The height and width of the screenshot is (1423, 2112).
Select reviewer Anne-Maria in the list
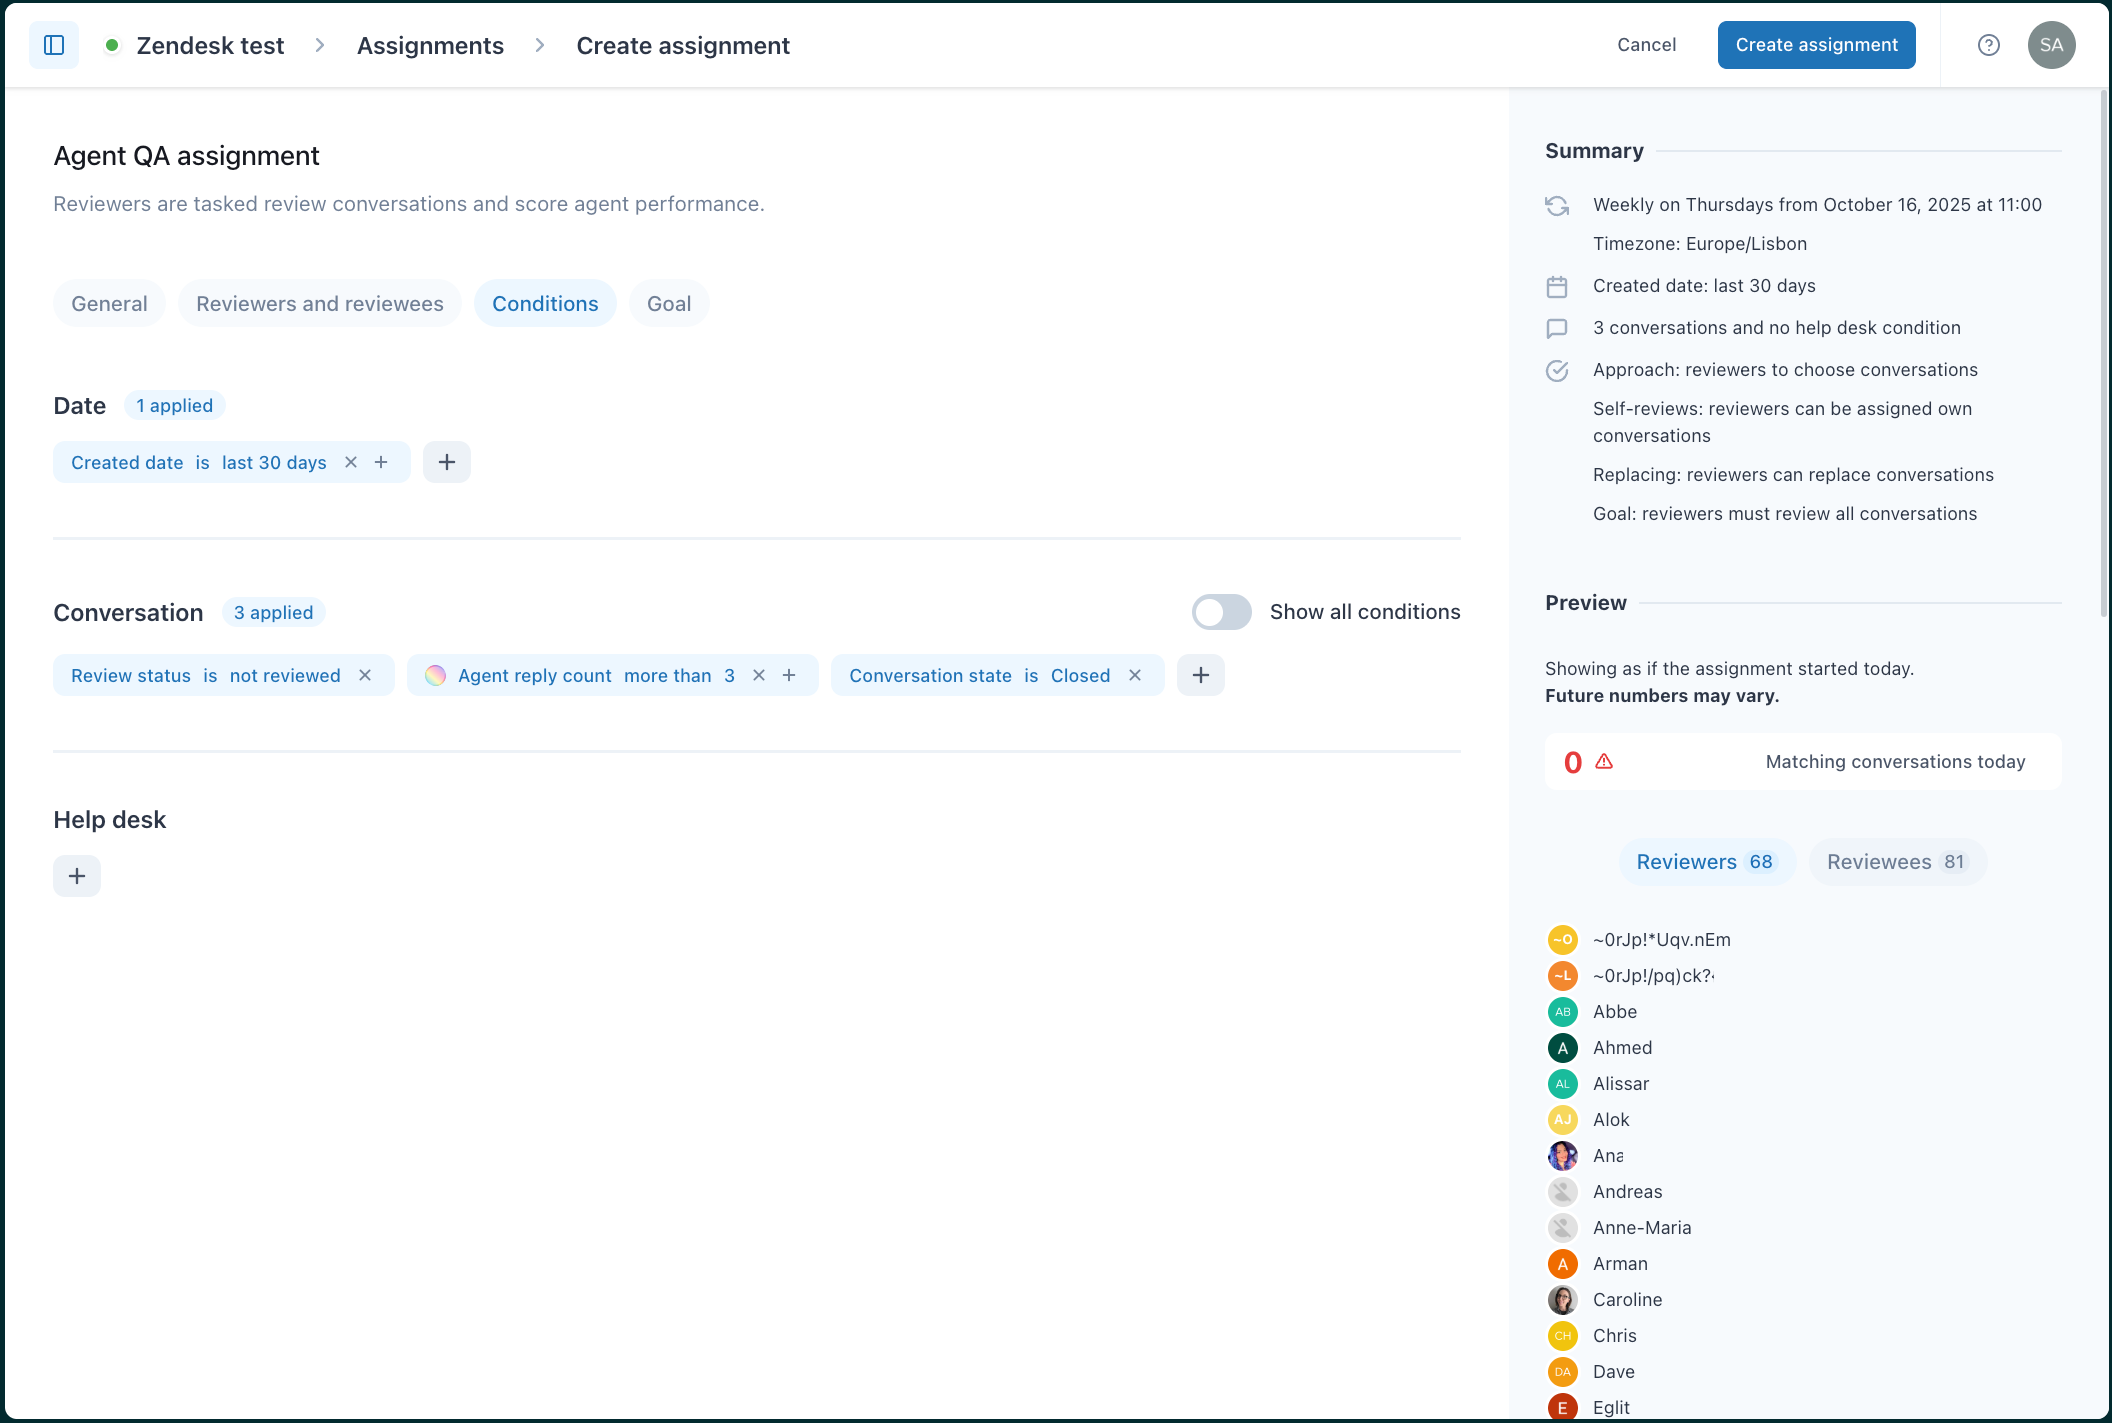(1642, 1228)
